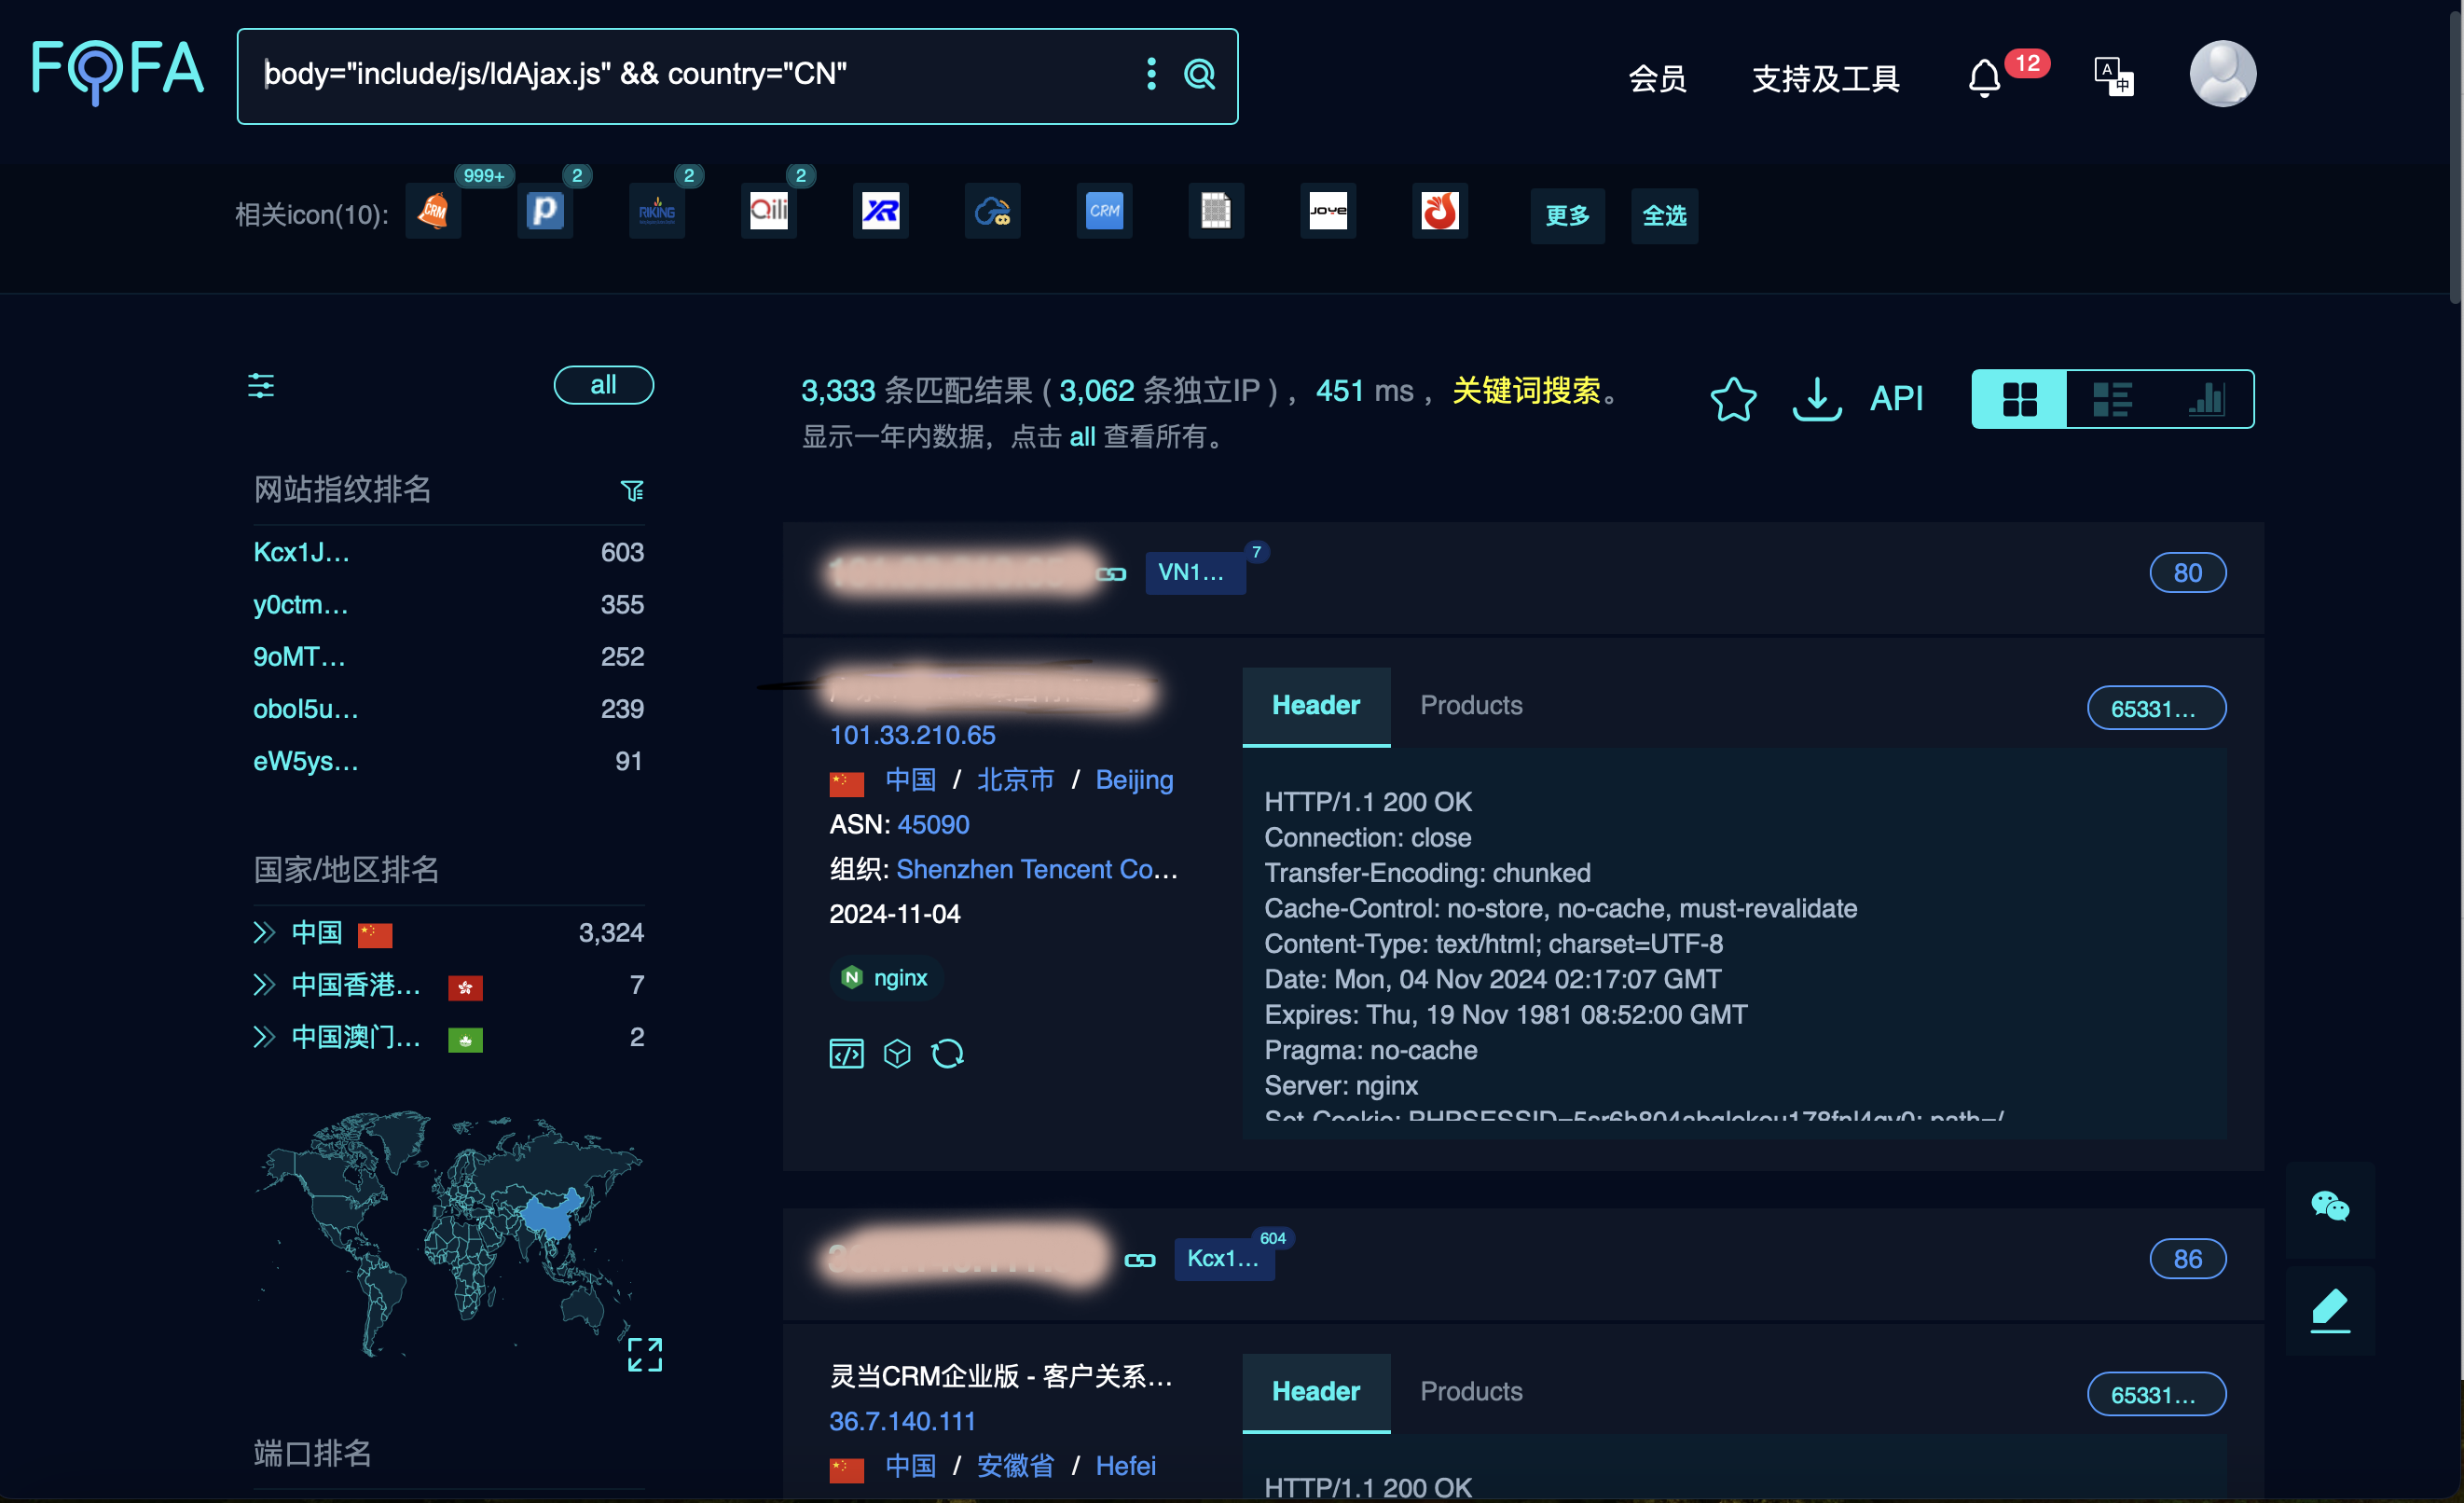Switch to statistics chart view
This screenshot has width=2464, height=1503.
pyautogui.click(x=2206, y=399)
